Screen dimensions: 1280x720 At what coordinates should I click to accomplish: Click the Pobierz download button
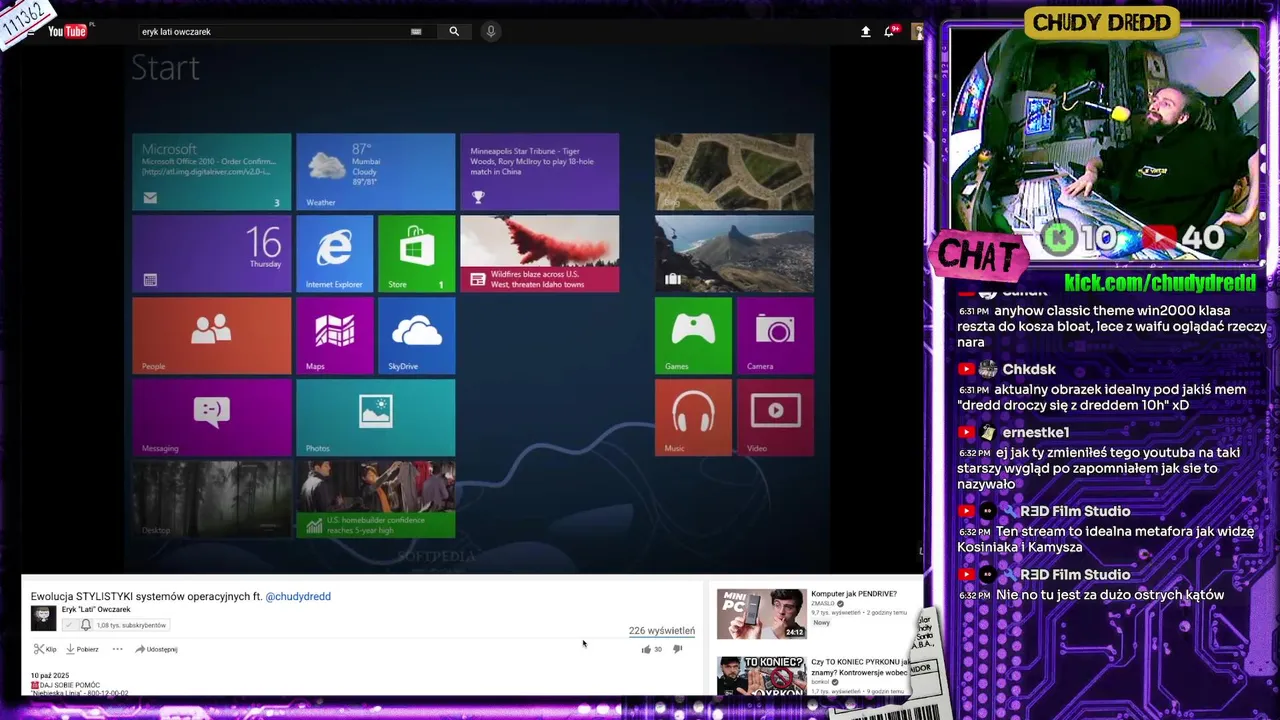click(82, 649)
